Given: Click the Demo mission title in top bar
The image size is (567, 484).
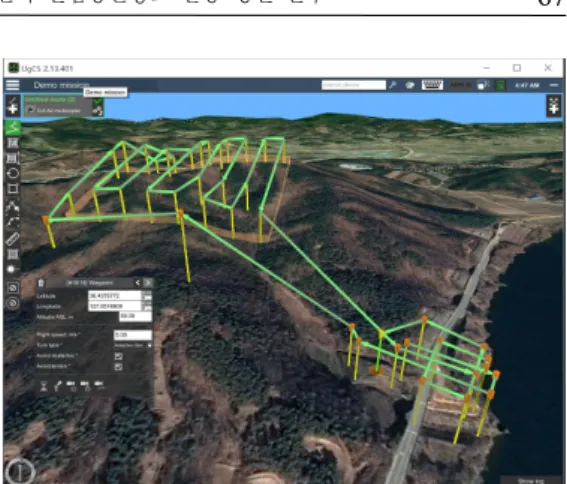Looking at the screenshot, I should [61, 85].
